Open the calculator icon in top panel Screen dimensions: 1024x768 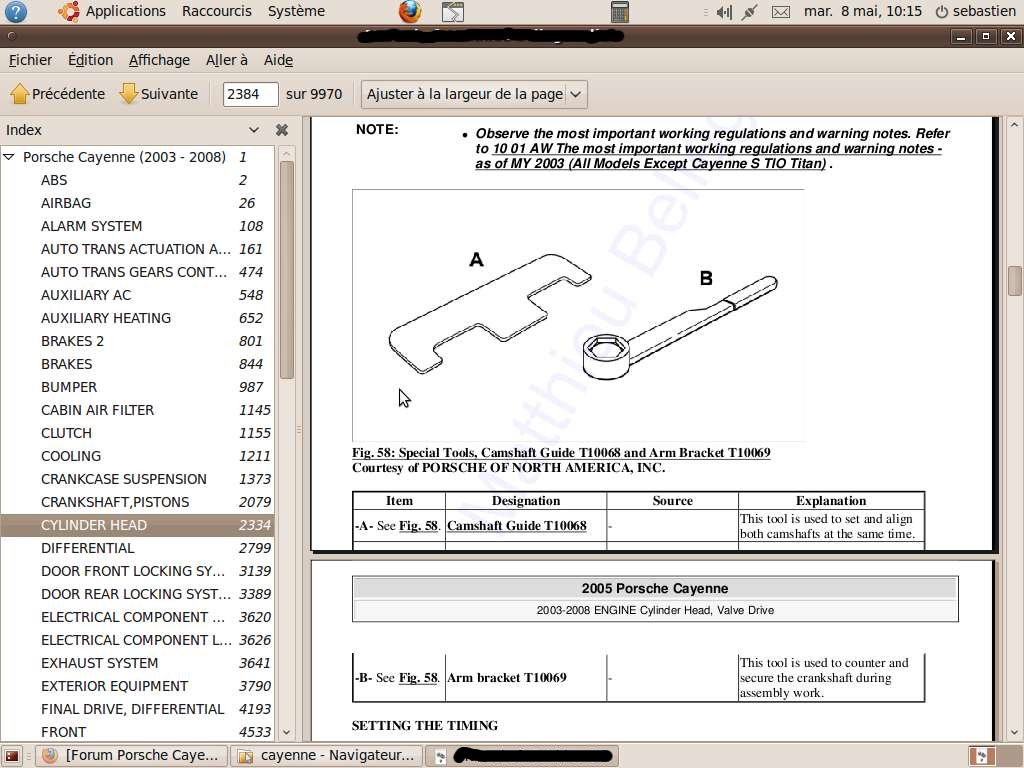[x=619, y=11]
